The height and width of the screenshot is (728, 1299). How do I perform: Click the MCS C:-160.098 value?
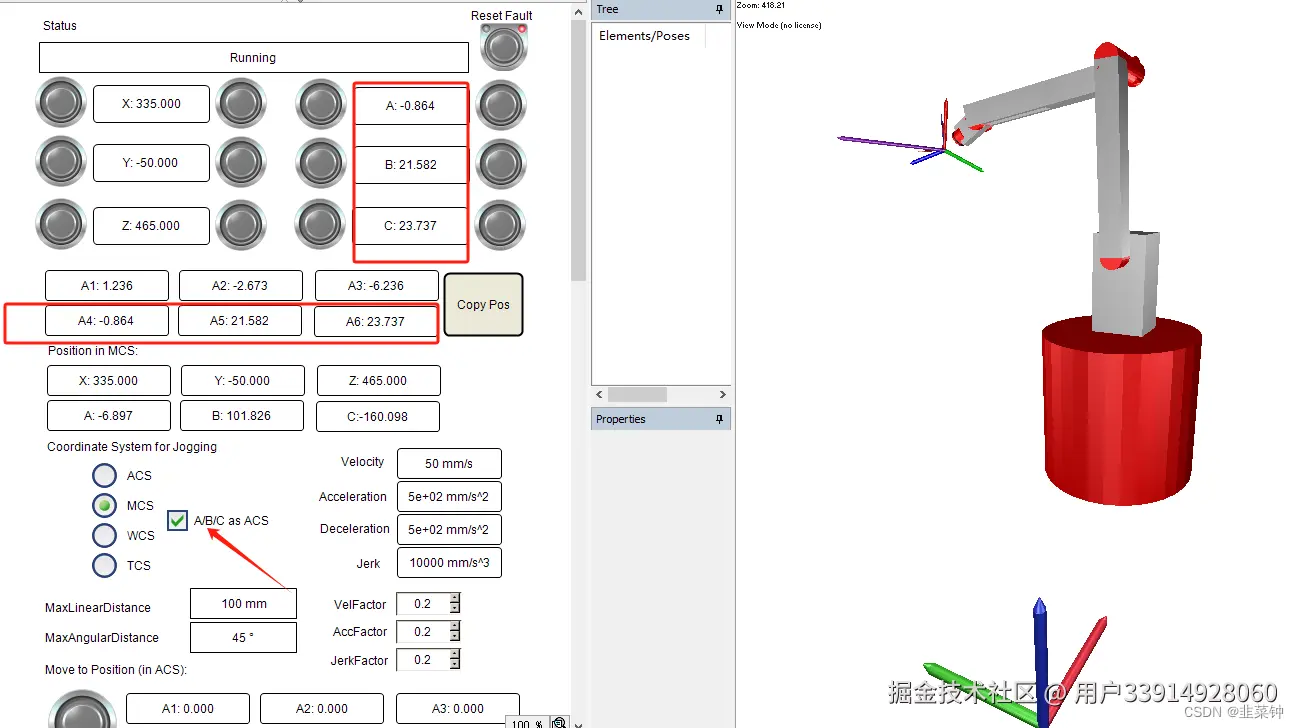[378, 417]
